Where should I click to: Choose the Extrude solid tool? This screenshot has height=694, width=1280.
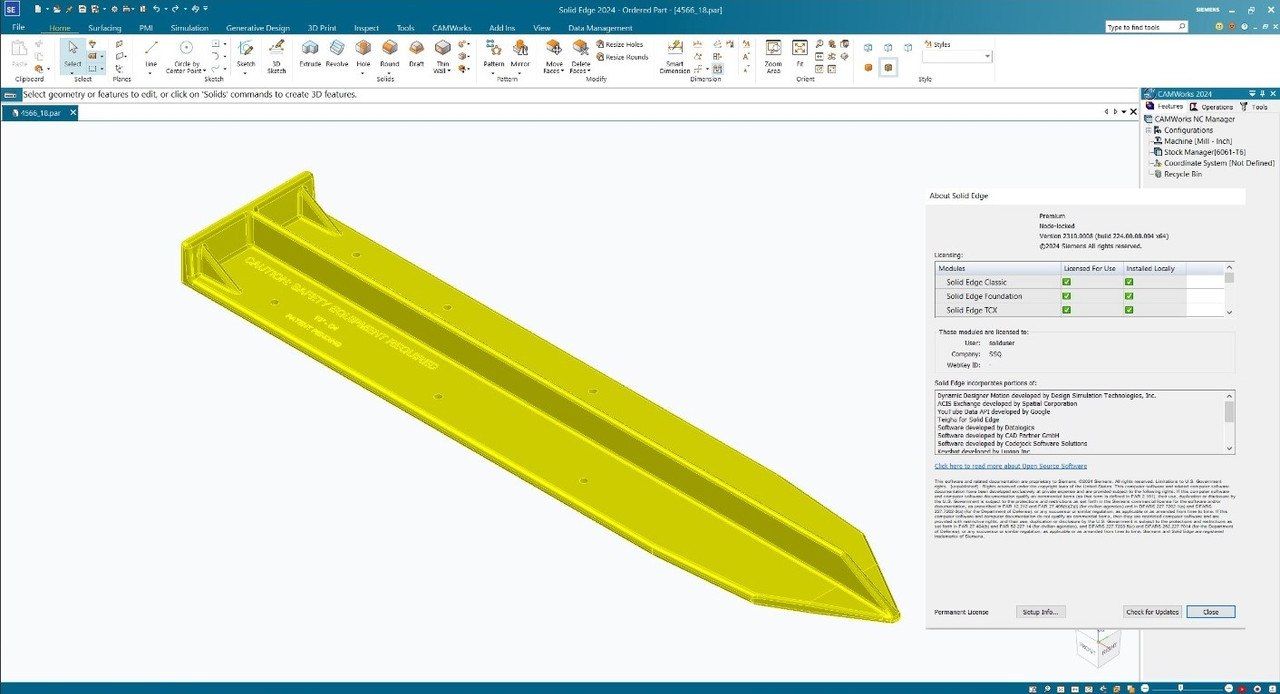point(310,54)
